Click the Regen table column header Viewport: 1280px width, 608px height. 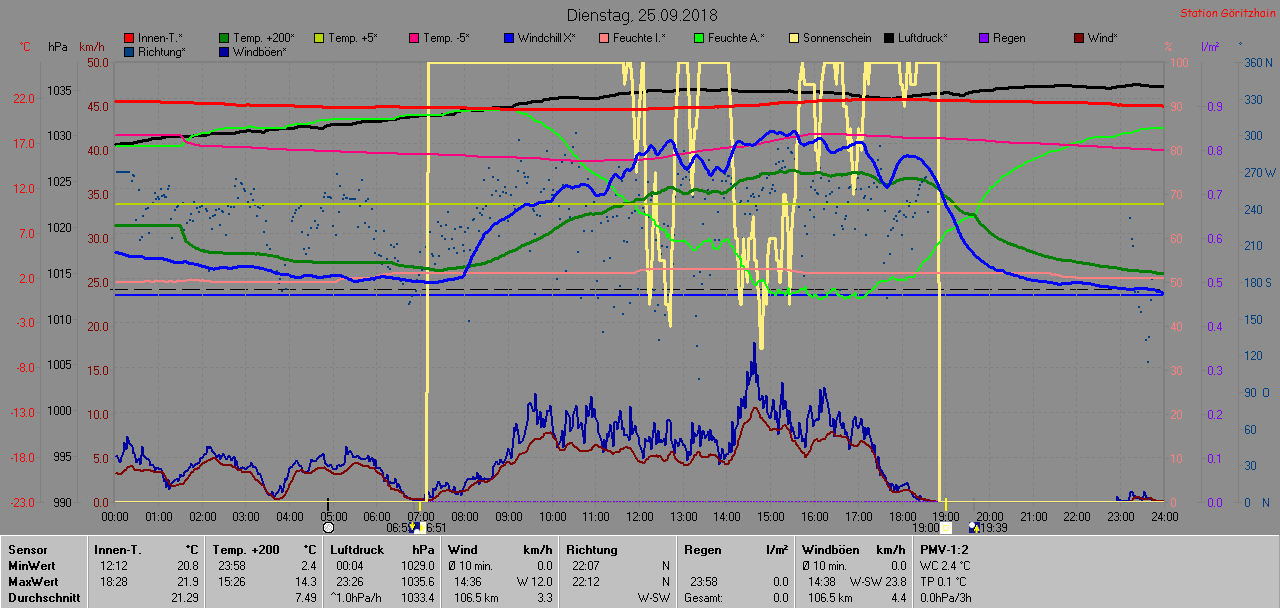(704, 549)
